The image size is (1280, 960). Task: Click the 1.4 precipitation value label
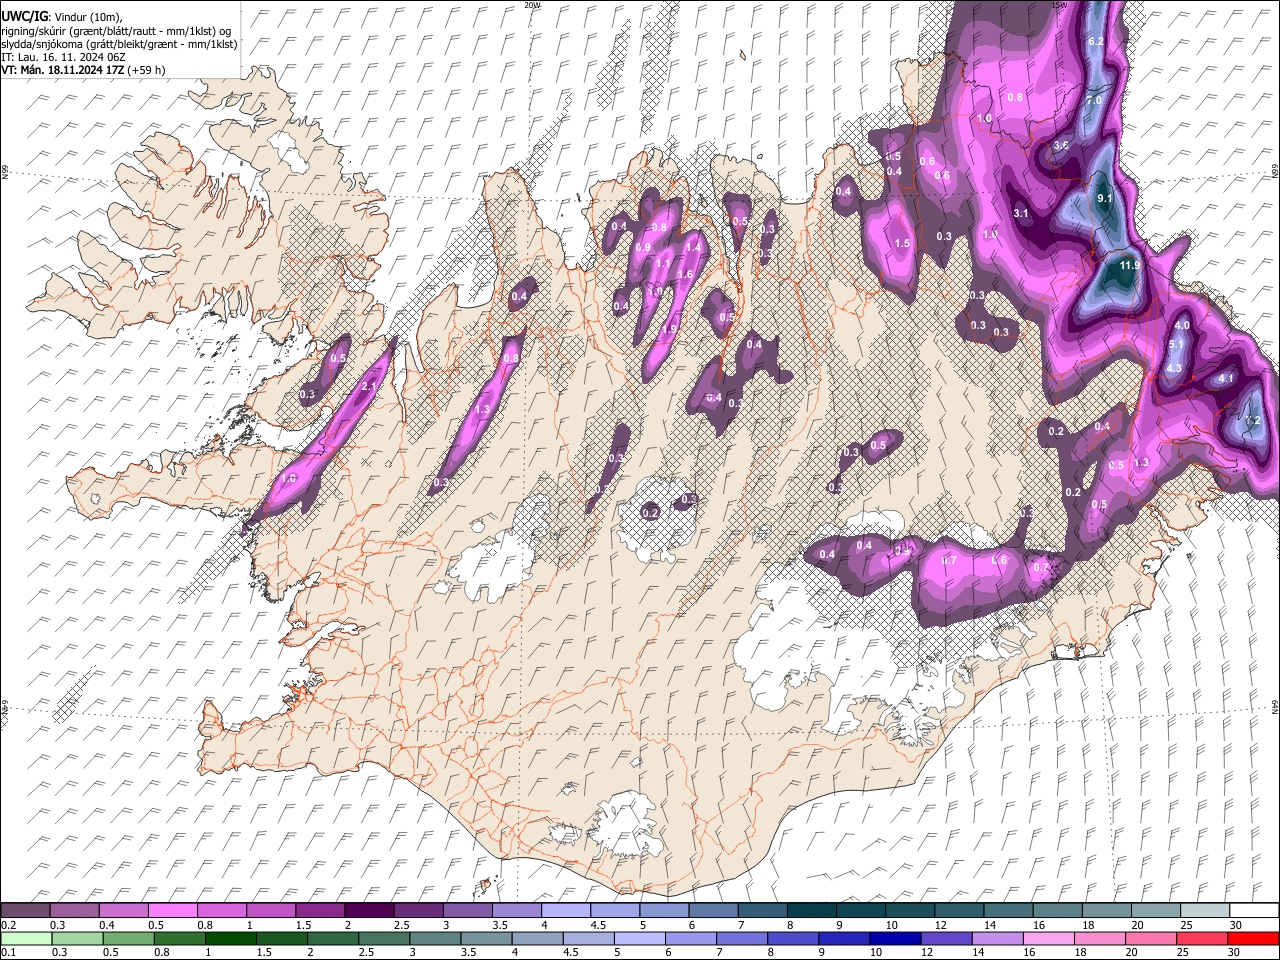pos(692,247)
